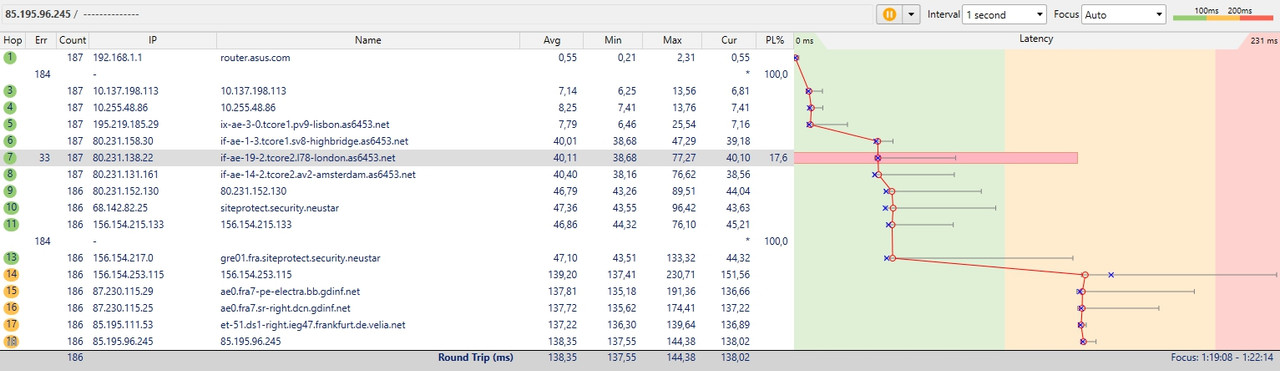Click IP cell 10.137.198.113
Image resolution: width=1280 pixels, height=371 pixels.
[x=126, y=91]
